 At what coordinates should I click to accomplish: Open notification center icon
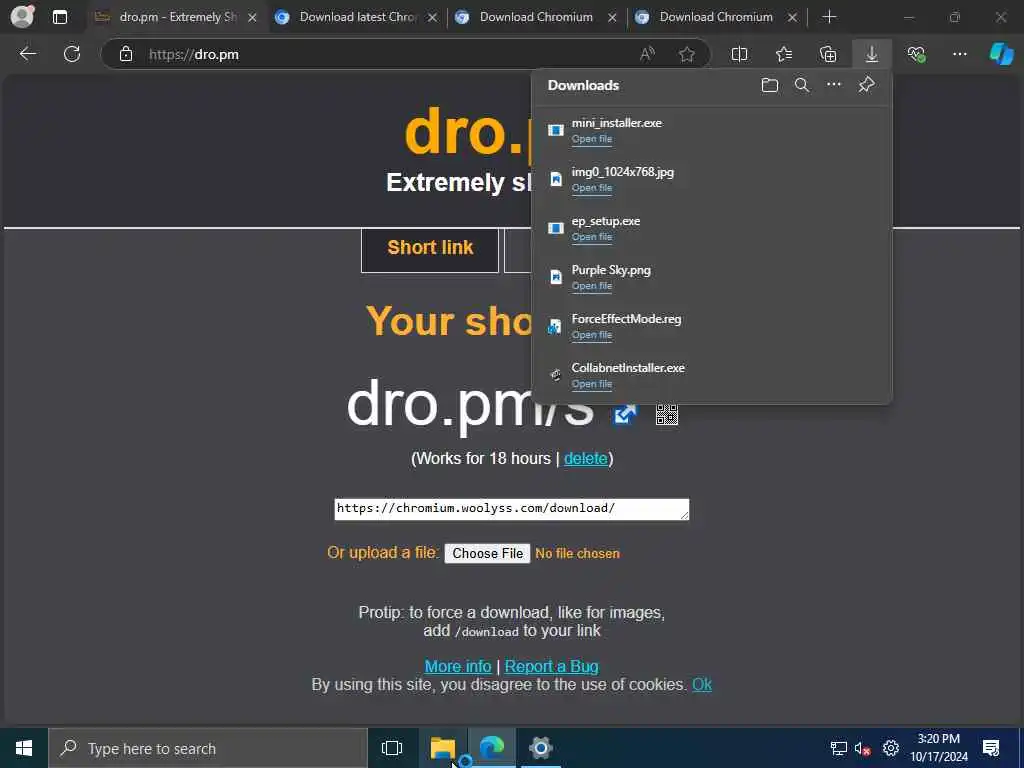(991, 748)
